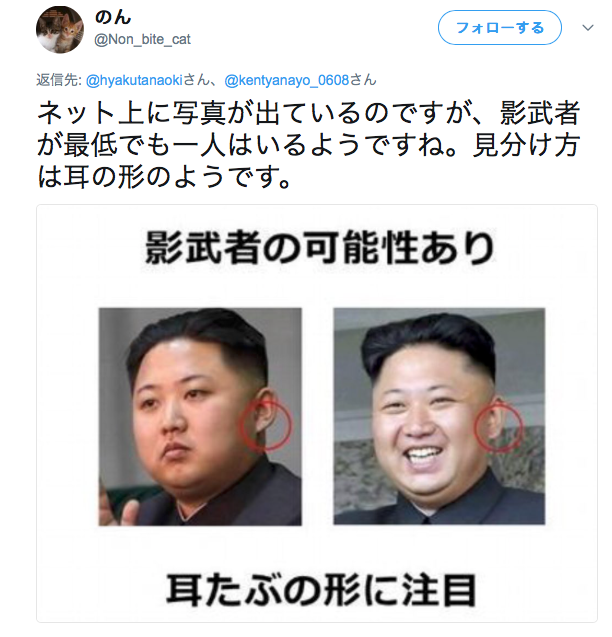Open the @Non_bite_cat handle profile

(x=142, y=39)
